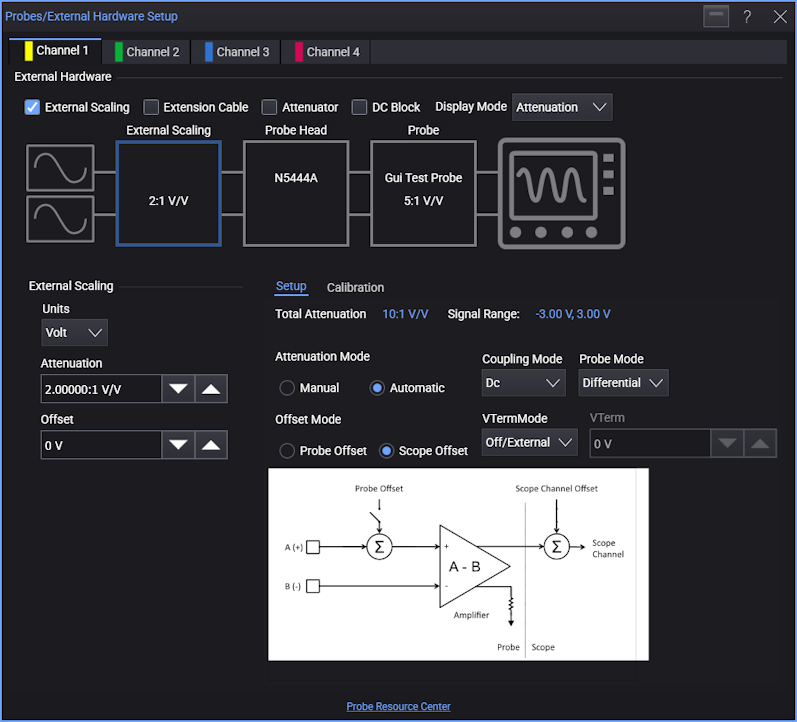Open the Calibration tab

pos(355,288)
